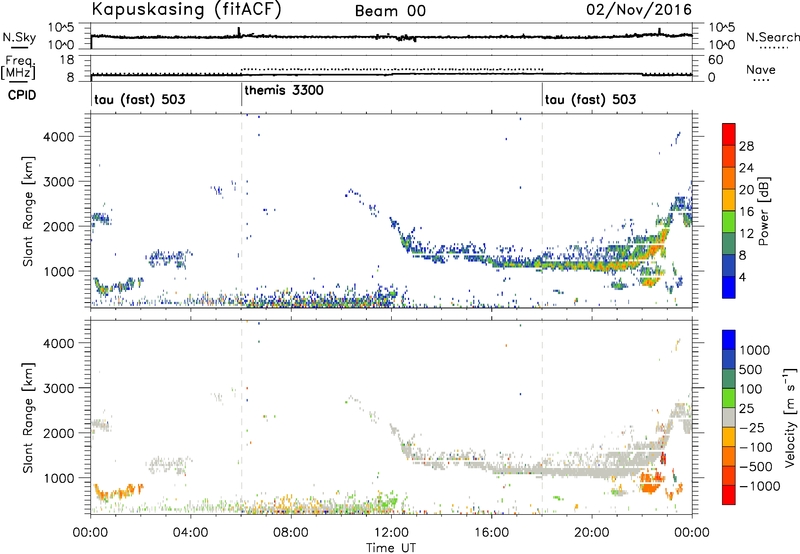Click the power panel 'Slant Range [km]' label
800x554 pixels.
29,211
